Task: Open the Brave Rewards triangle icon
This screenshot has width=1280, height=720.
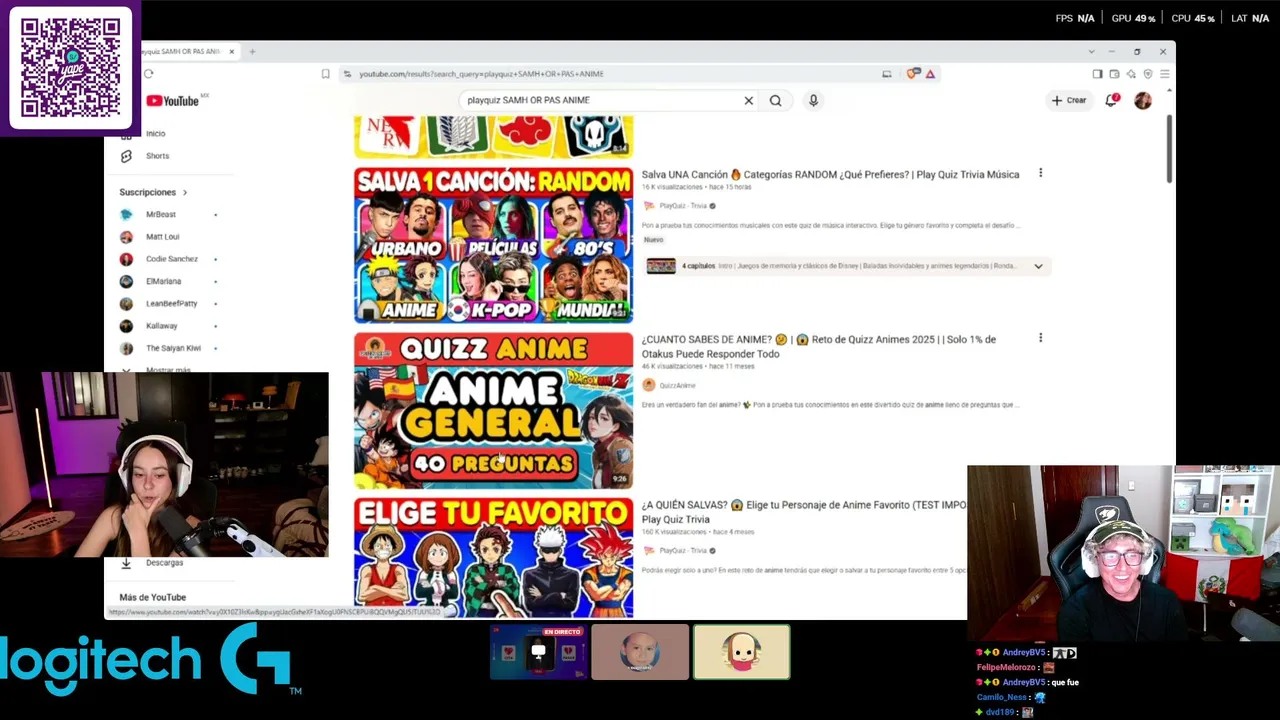Action: 930,74
